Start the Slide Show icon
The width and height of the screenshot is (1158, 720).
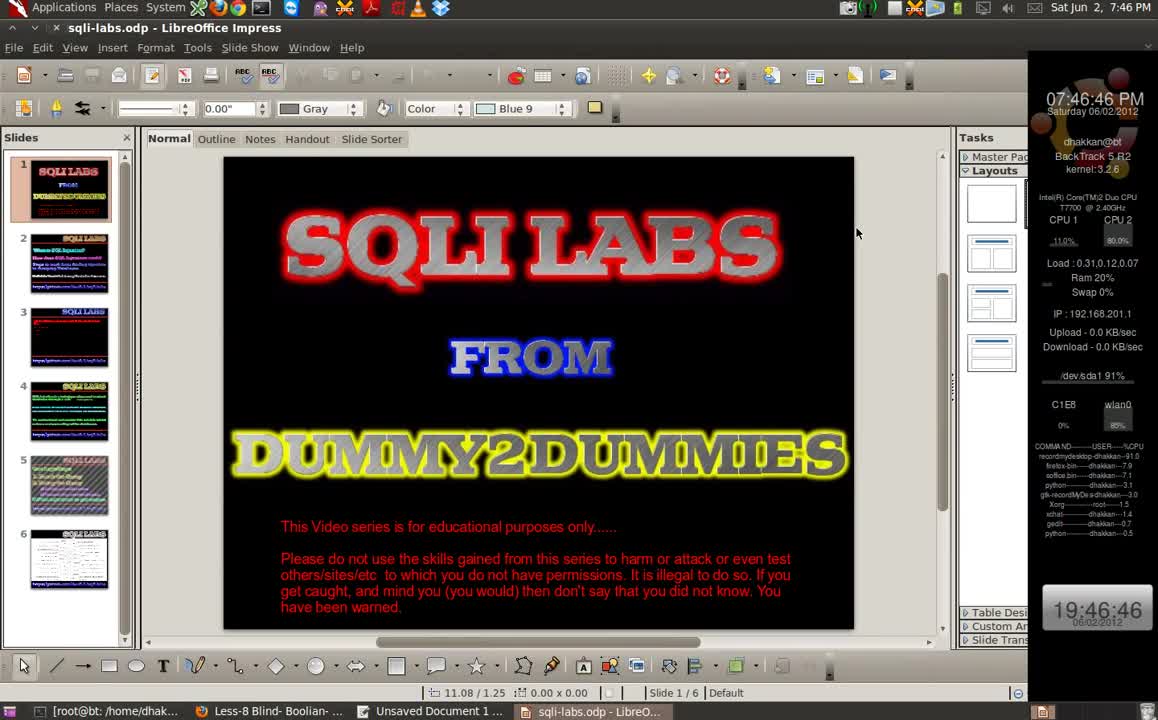(x=888, y=75)
